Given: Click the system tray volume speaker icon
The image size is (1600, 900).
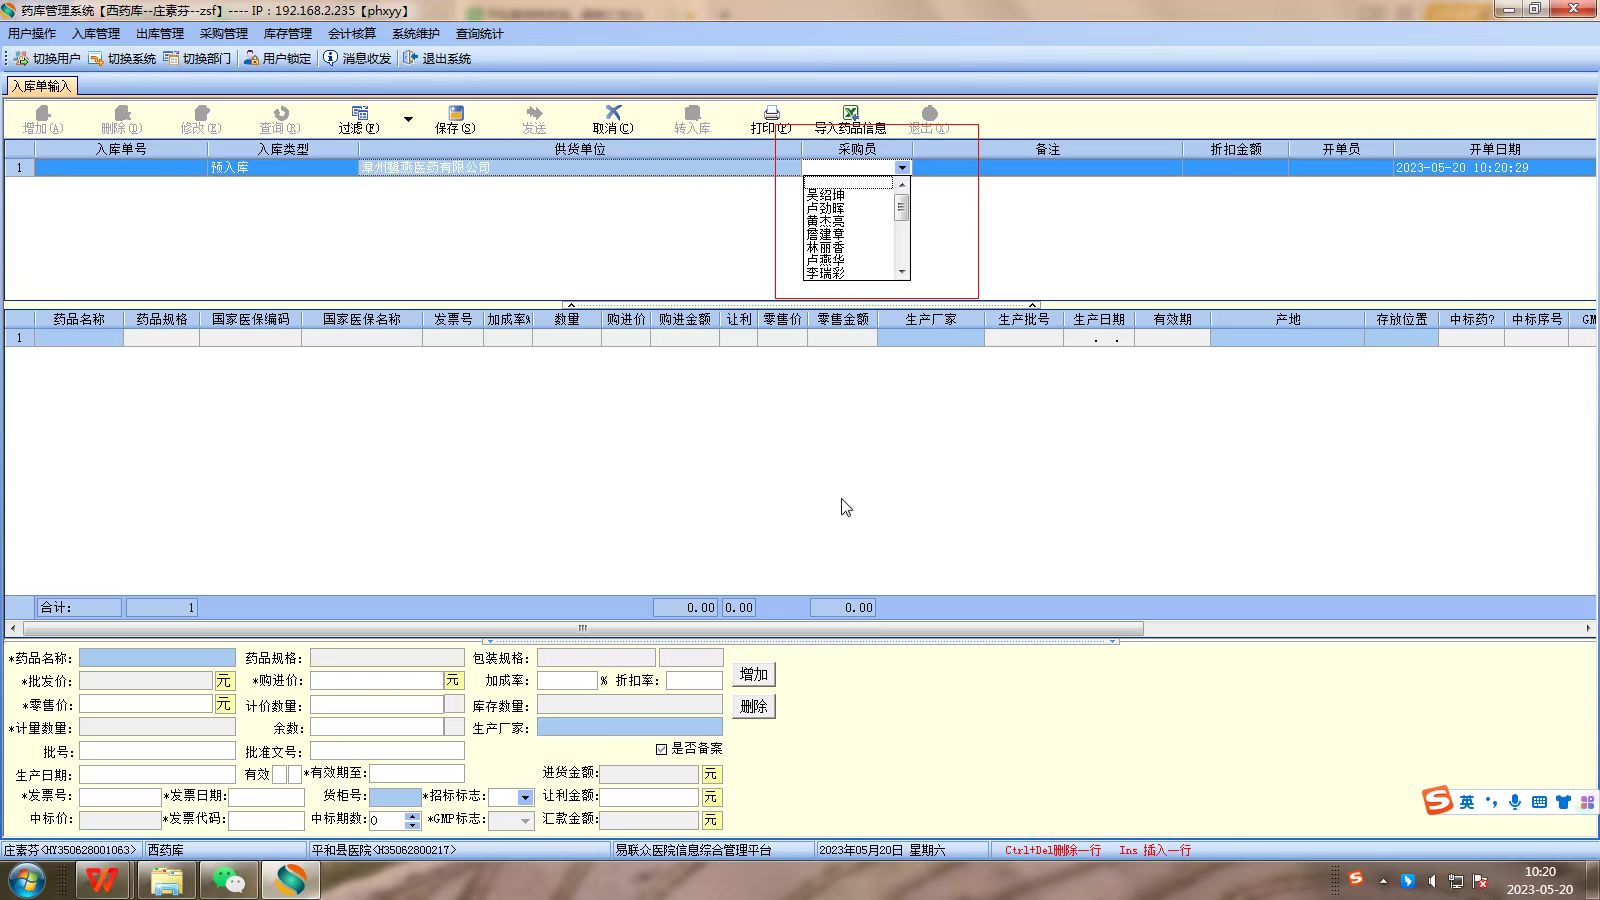Looking at the screenshot, I should 1432,881.
